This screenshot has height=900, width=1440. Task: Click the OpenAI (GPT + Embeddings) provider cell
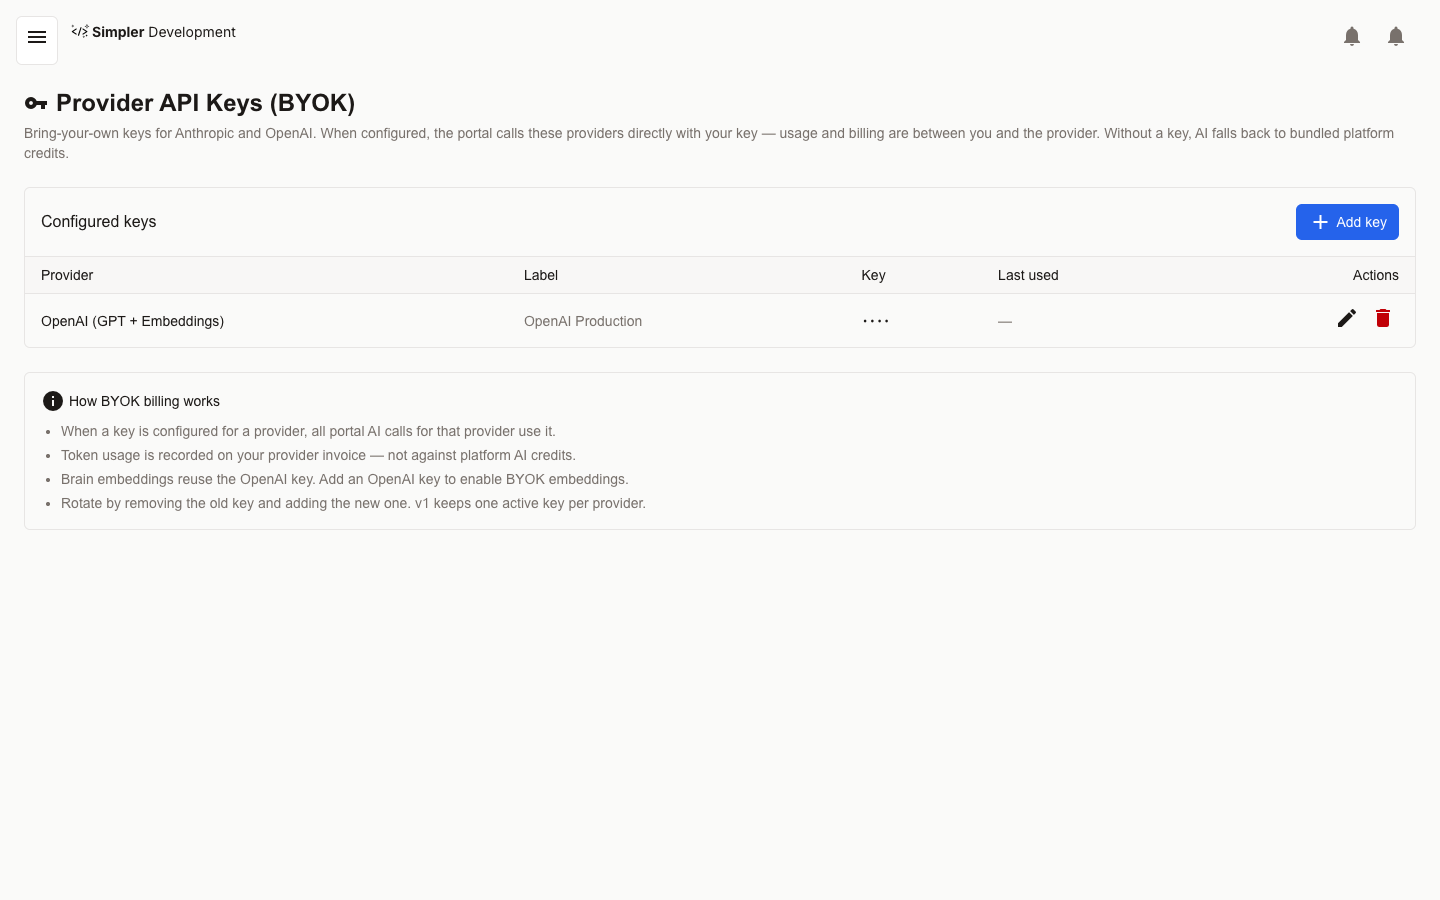pyautogui.click(x=132, y=321)
